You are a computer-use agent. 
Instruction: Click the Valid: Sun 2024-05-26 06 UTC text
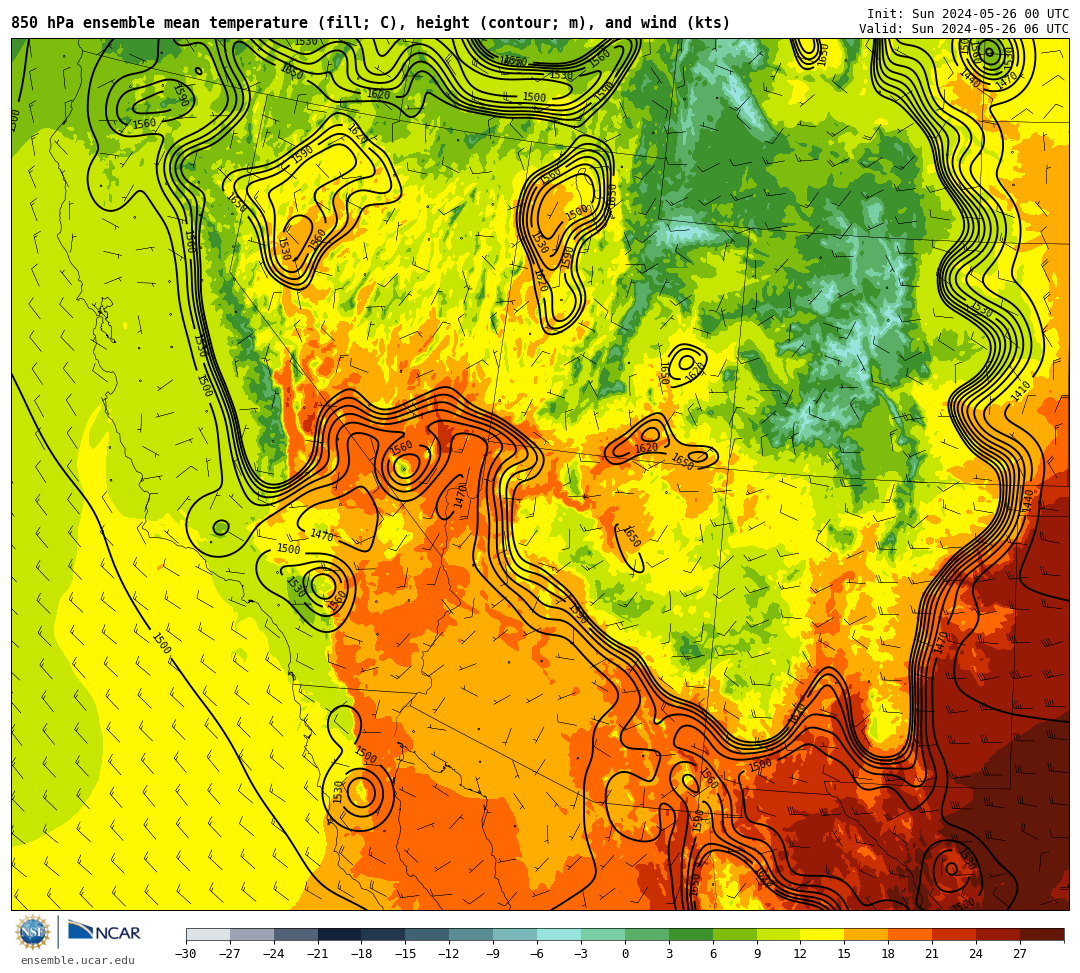[964, 28]
